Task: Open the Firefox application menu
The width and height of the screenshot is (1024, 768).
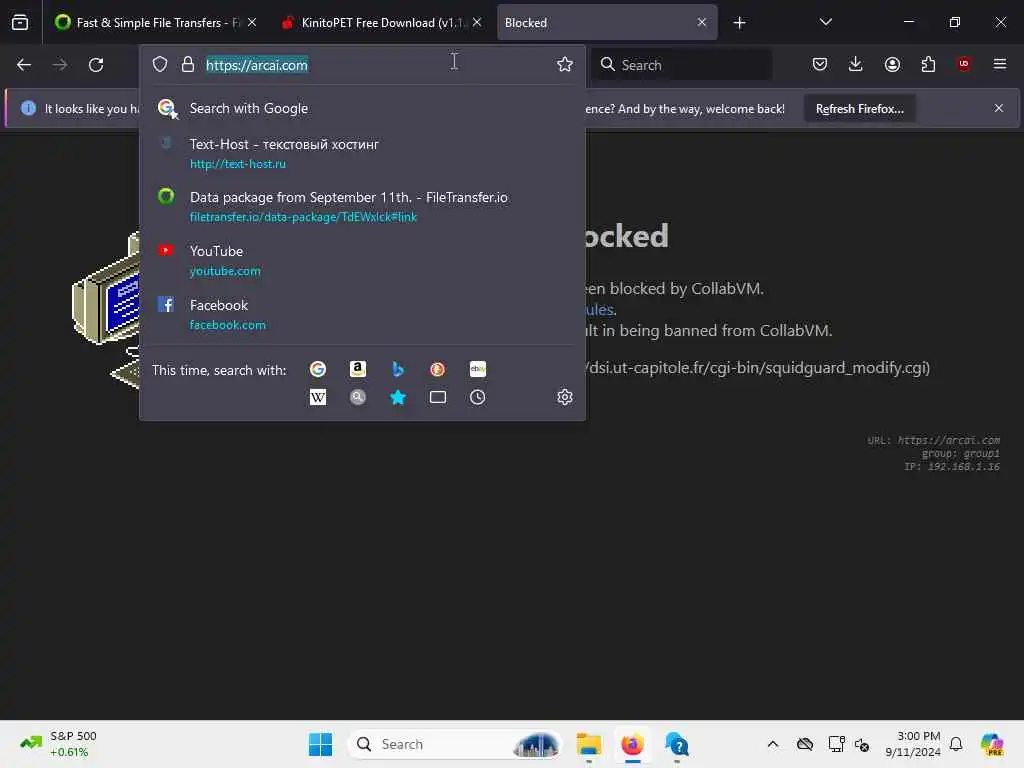Action: click(1000, 64)
